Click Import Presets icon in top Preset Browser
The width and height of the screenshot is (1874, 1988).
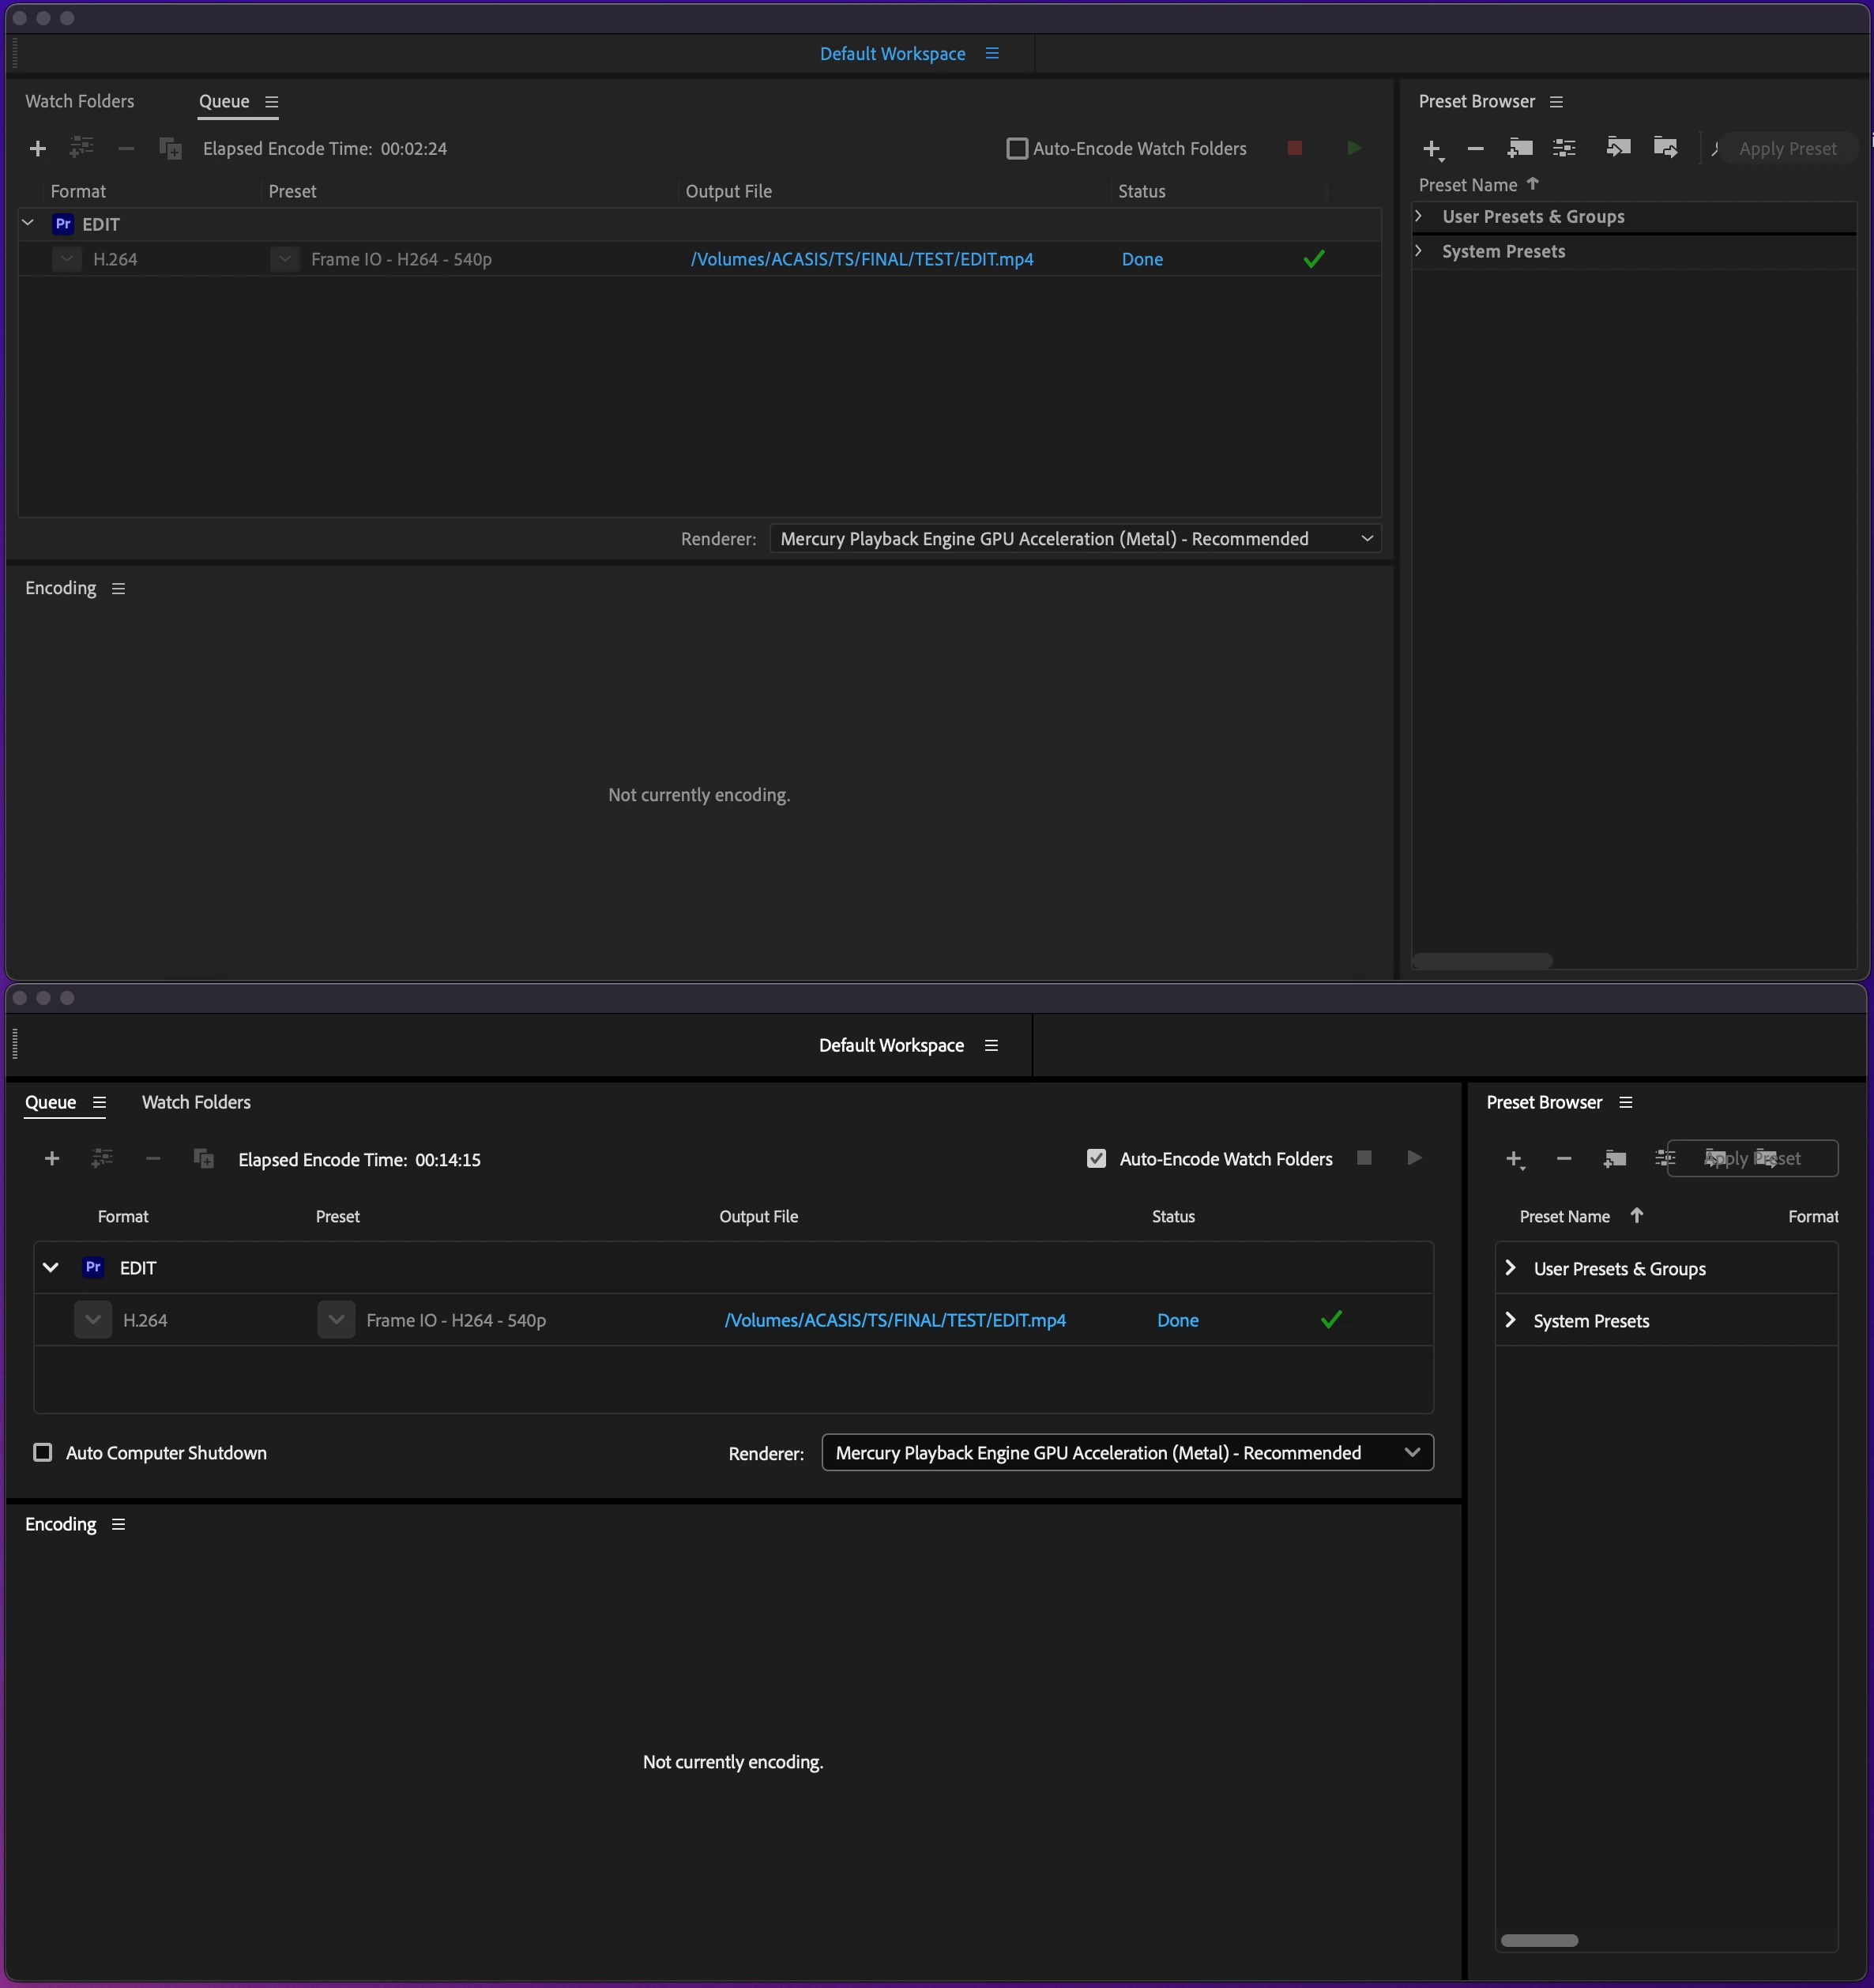point(1618,148)
